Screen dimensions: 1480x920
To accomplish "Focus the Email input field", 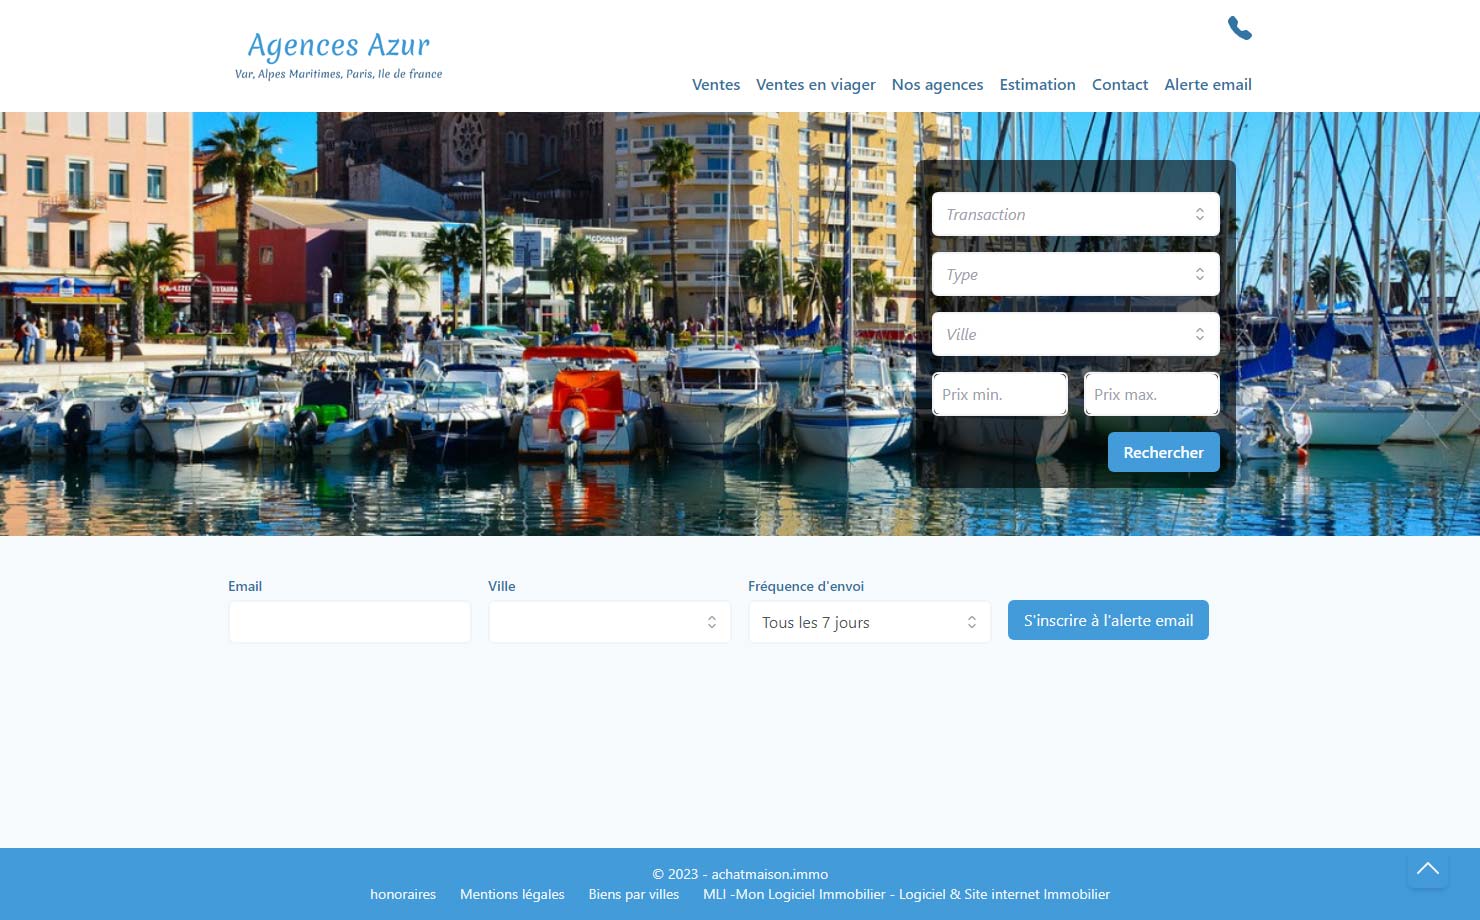I will [x=350, y=622].
